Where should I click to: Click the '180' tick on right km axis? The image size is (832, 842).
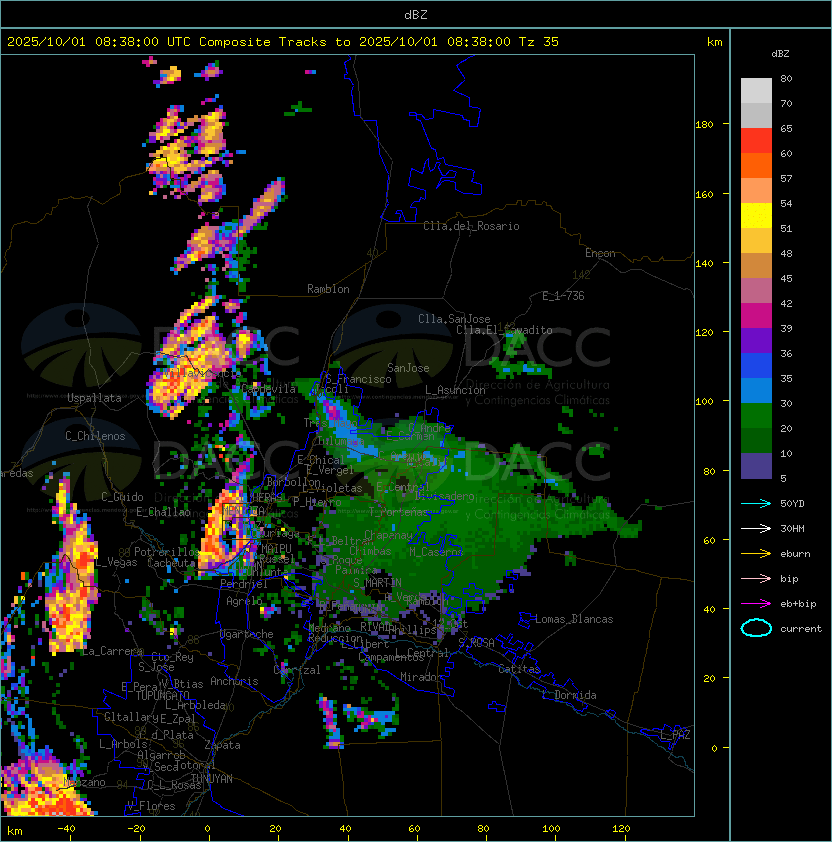point(704,125)
